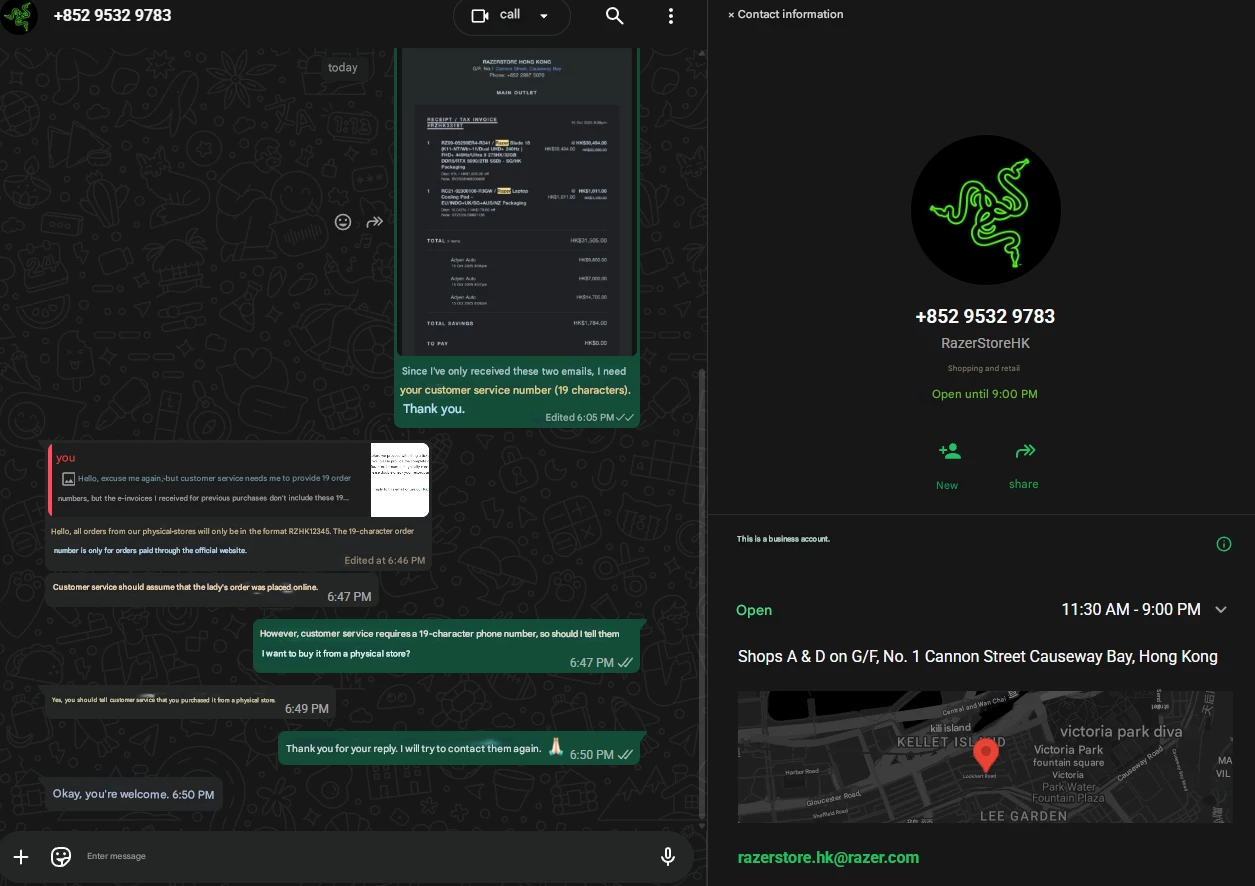Open the chat menu three dots
1255x886 pixels.
[x=671, y=16]
